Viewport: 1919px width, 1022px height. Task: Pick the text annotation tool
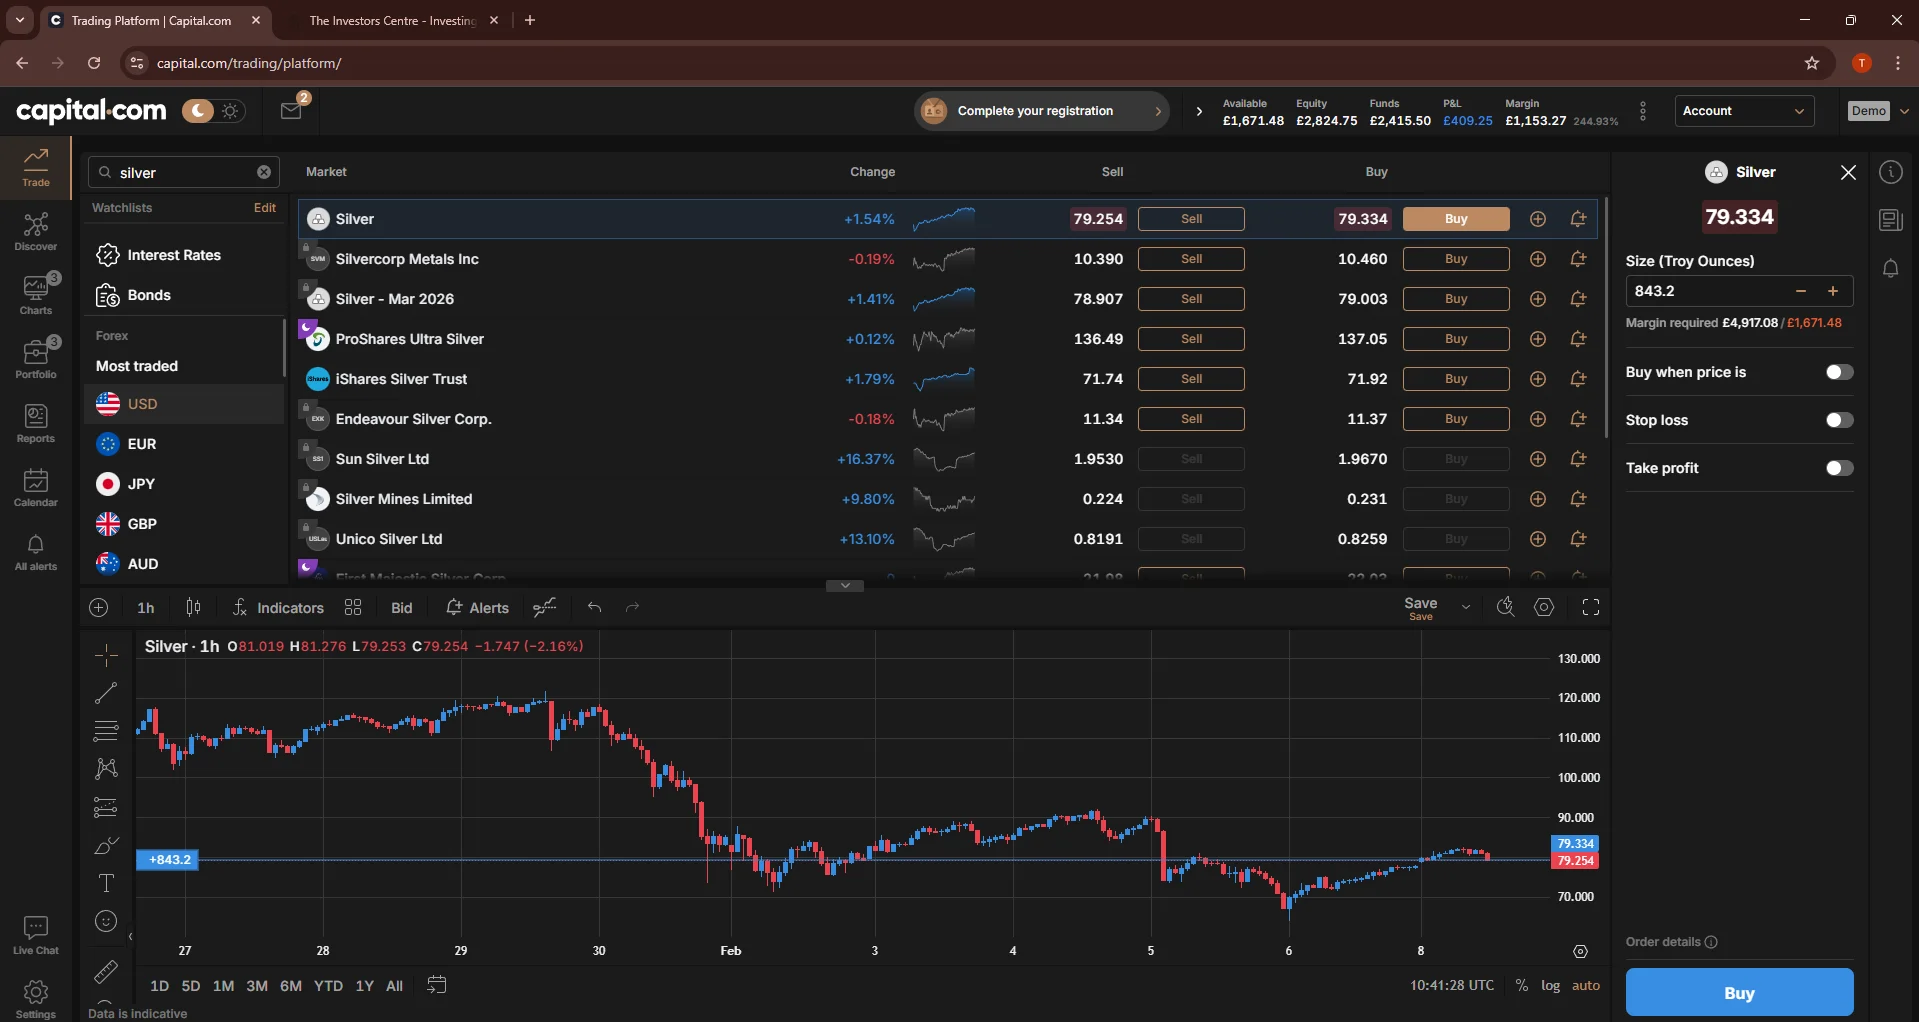point(106,883)
